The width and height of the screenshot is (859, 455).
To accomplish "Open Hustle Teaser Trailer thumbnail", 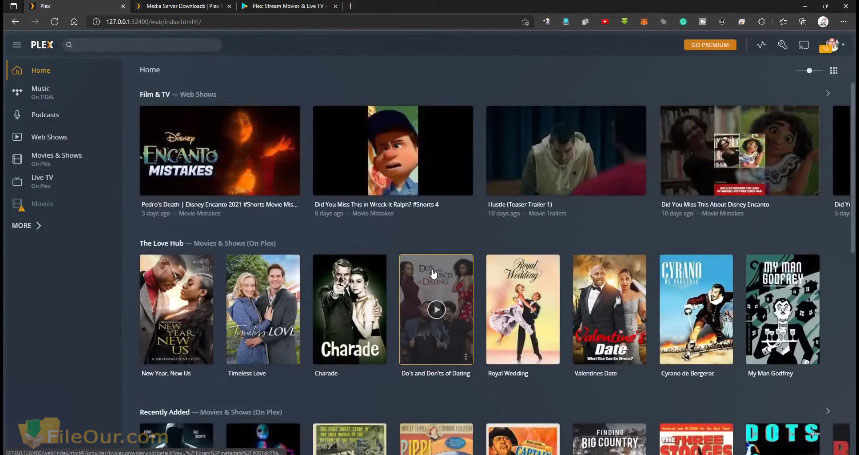I will click(x=566, y=151).
